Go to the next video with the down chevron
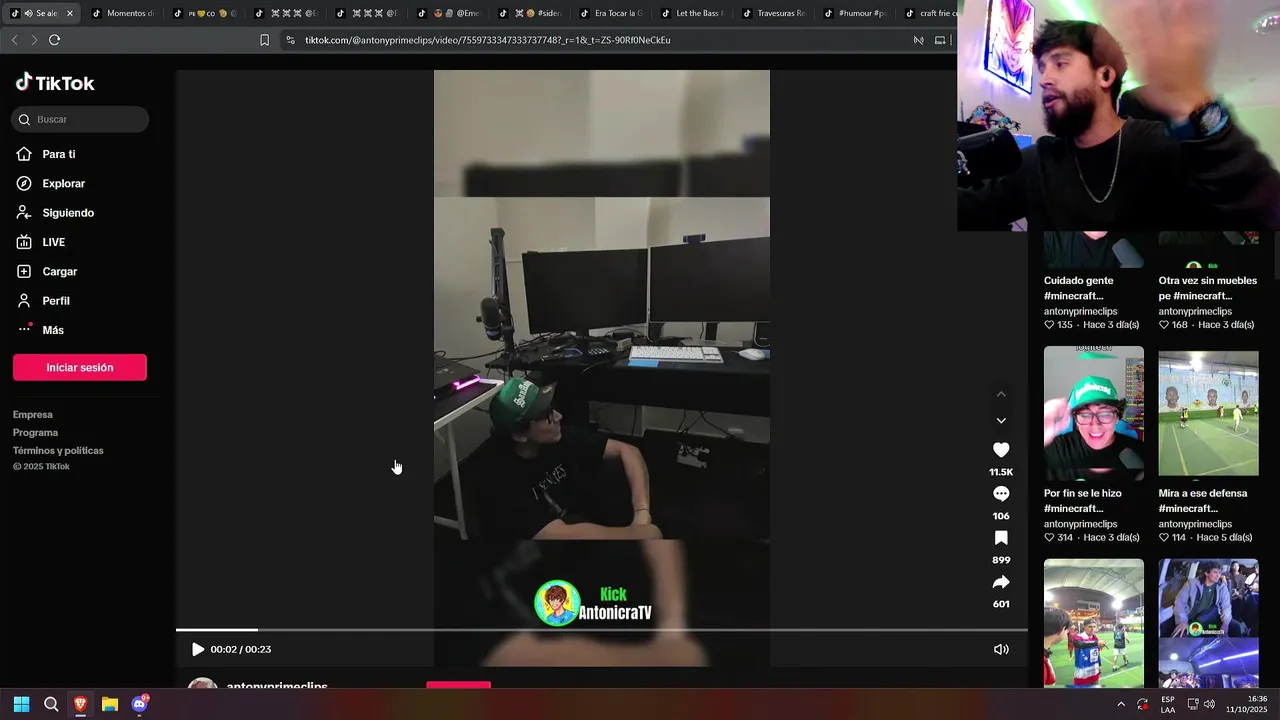Screen dimensions: 1280x720 [x=1001, y=420]
